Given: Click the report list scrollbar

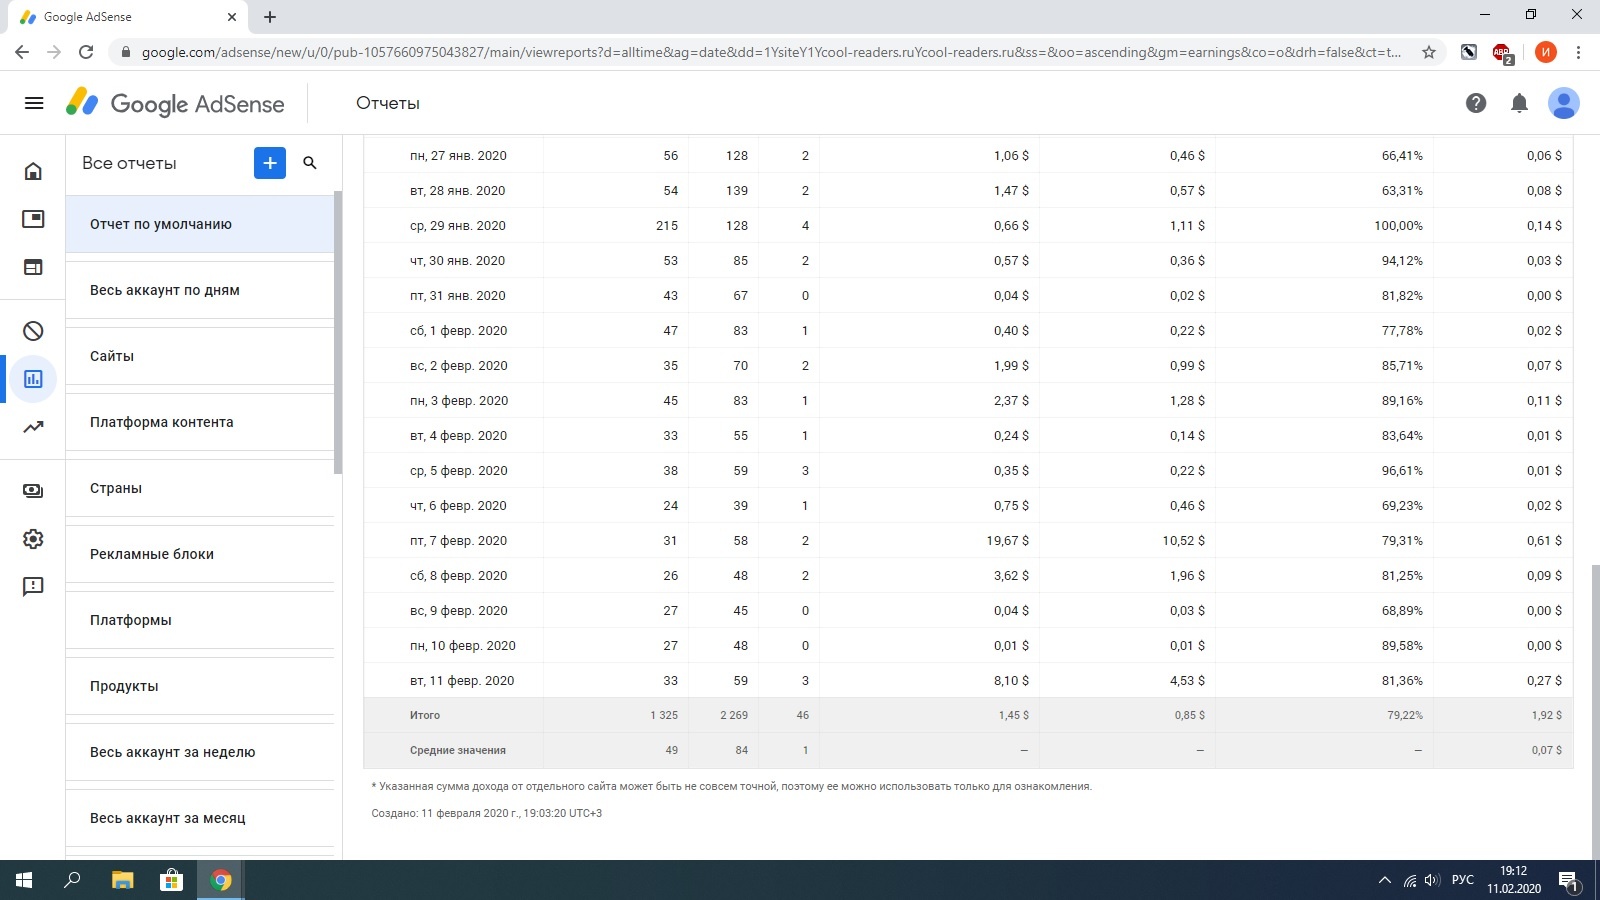Looking at the screenshot, I should coord(338,332).
